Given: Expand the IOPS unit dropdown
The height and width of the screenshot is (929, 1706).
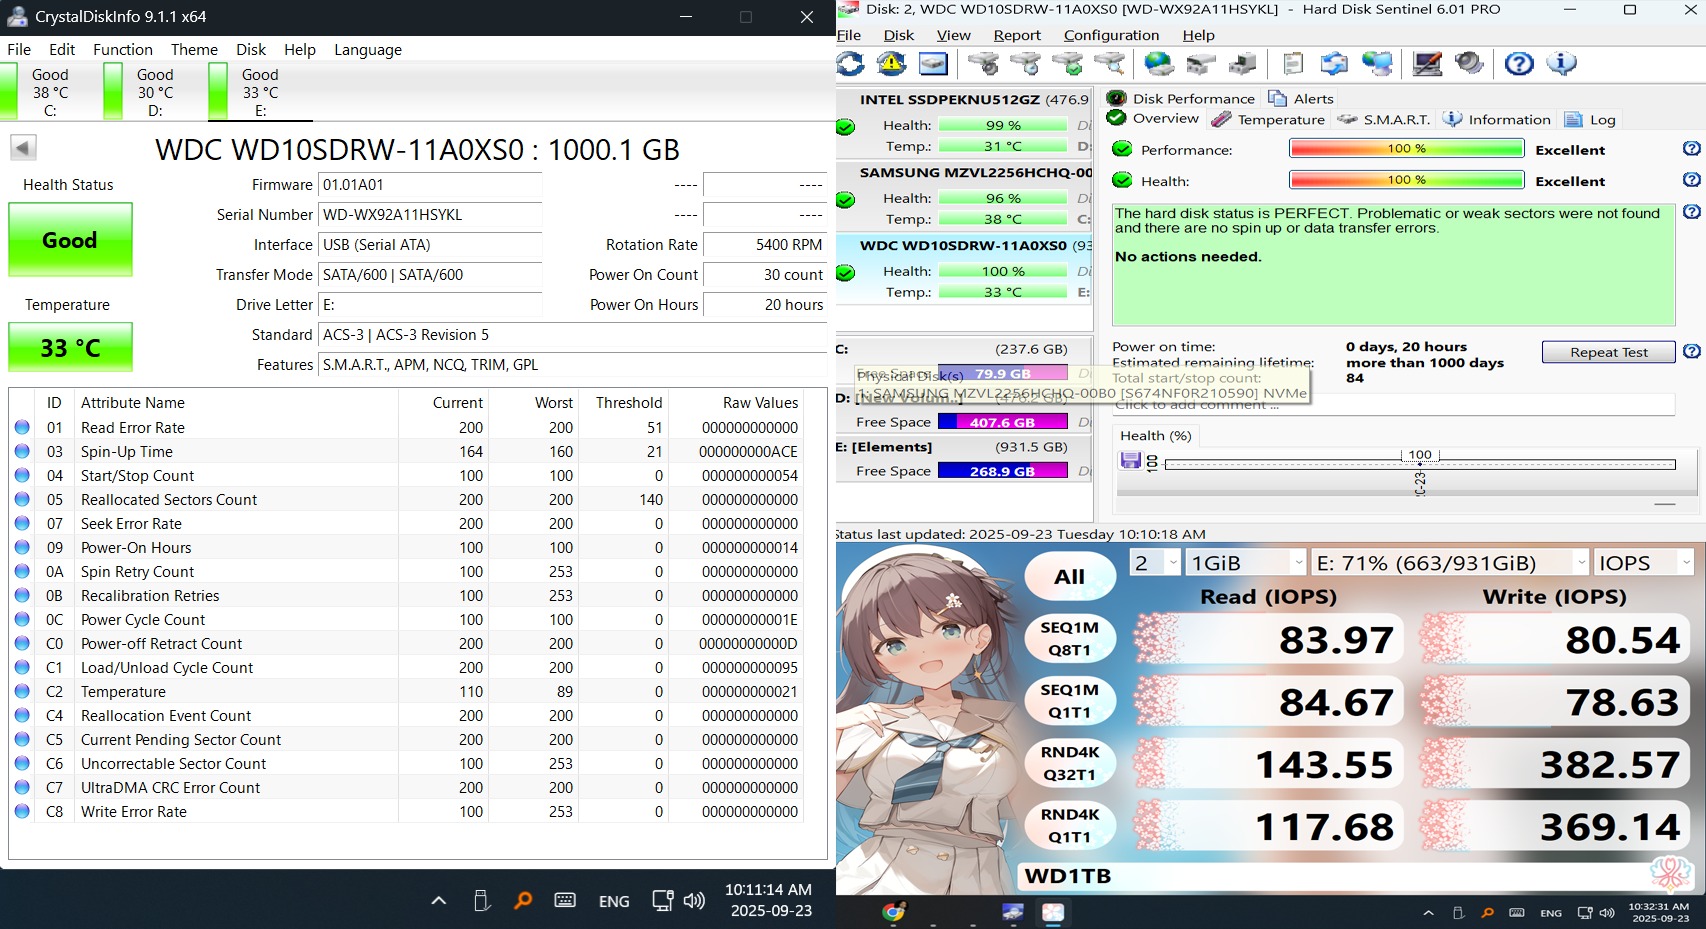Looking at the screenshot, I should [x=1643, y=563].
